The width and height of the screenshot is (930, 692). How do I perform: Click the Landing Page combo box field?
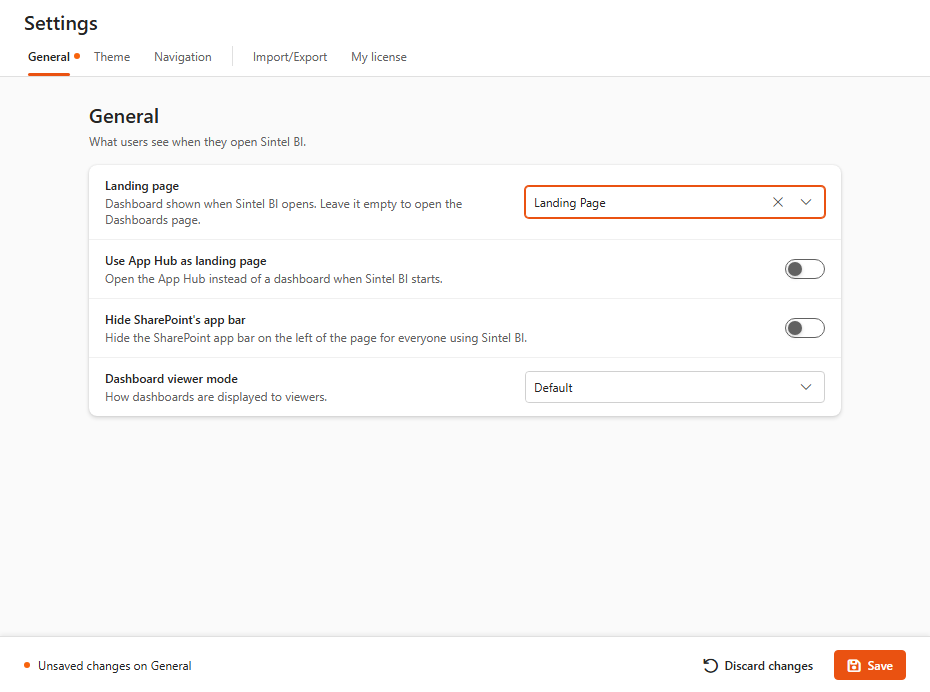[x=674, y=202]
